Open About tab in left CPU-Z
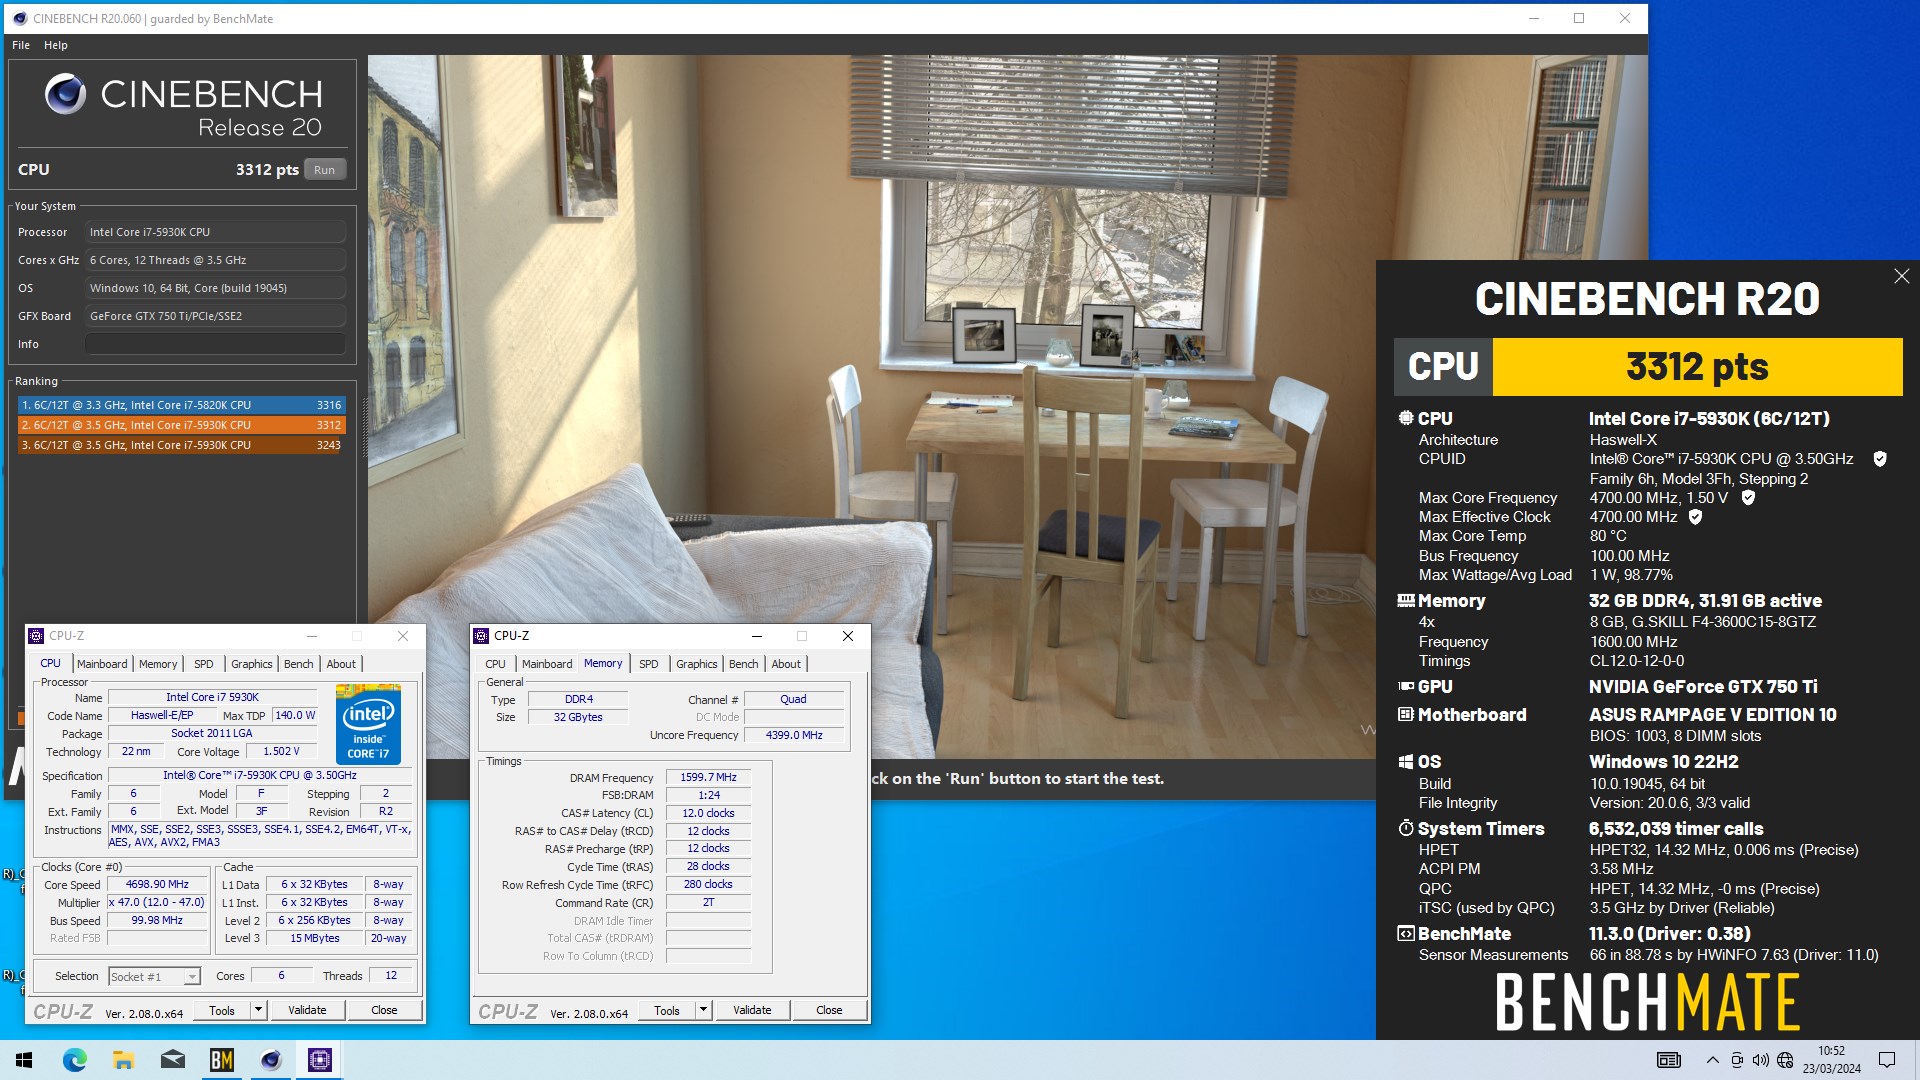This screenshot has height=1080, width=1920. pos(341,664)
